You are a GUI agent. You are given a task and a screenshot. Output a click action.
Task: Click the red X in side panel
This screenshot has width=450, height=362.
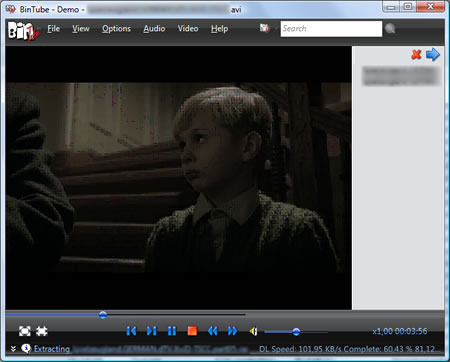click(416, 54)
